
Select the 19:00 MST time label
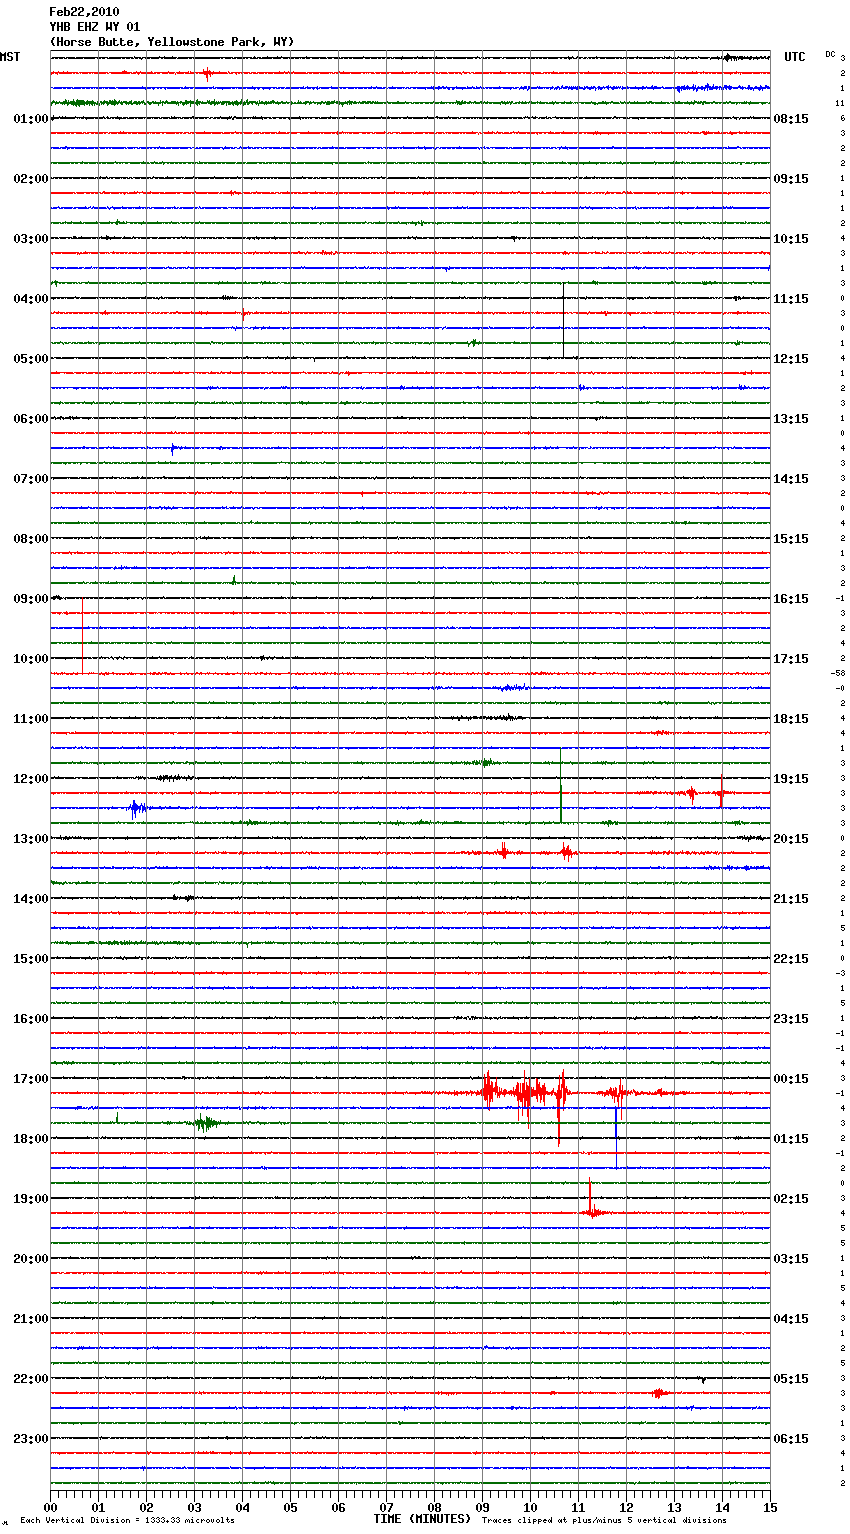point(30,1199)
